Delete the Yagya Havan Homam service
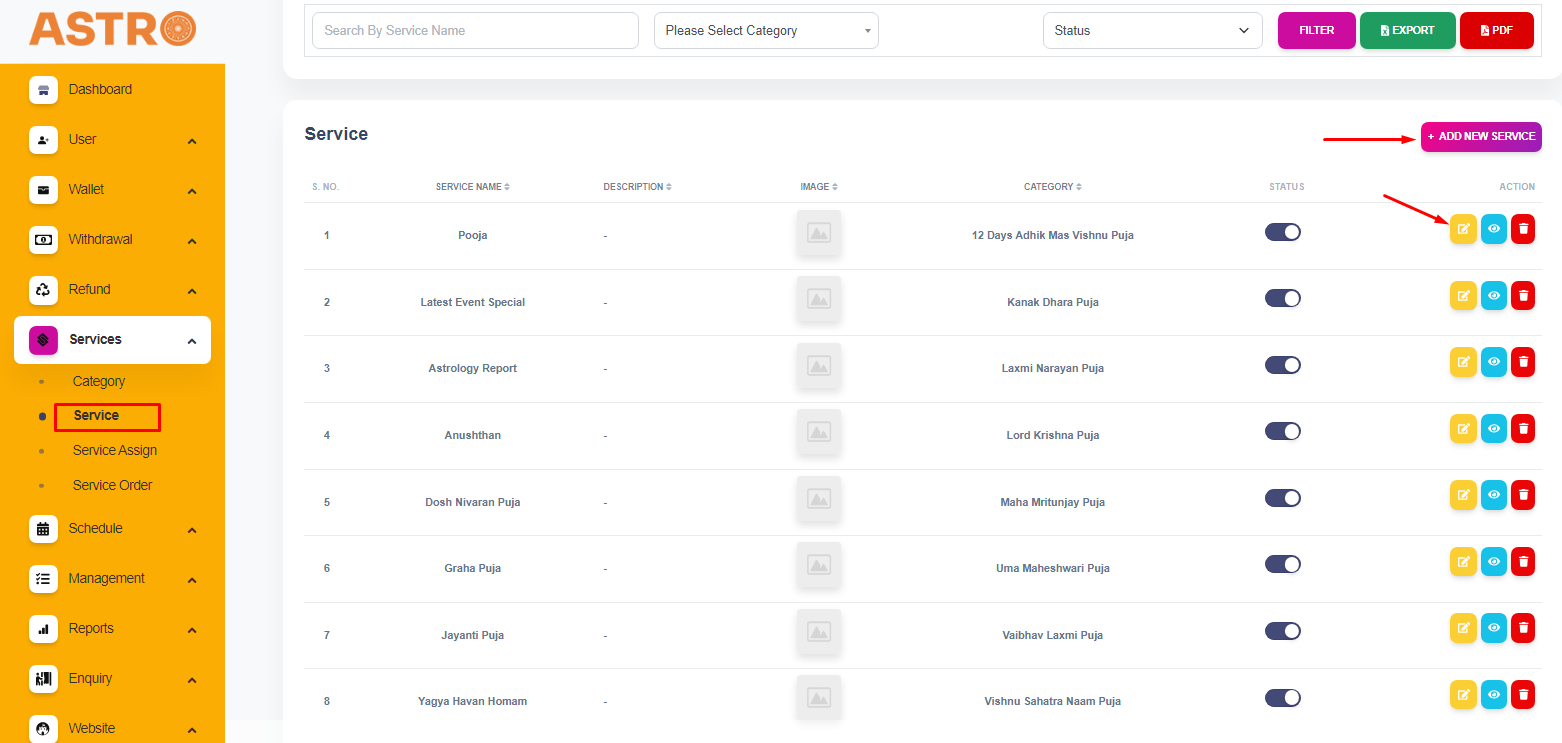Screen dimensions: 1562x743 pos(1523,695)
